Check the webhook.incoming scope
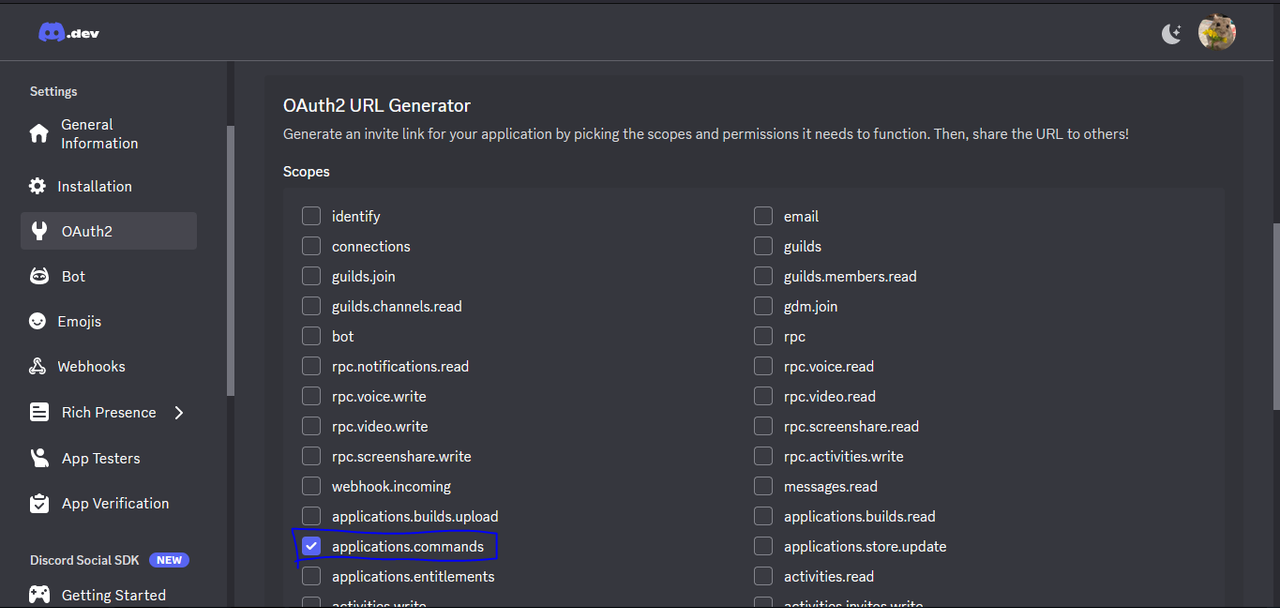Image resolution: width=1280 pixels, height=608 pixels. click(x=311, y=486)
